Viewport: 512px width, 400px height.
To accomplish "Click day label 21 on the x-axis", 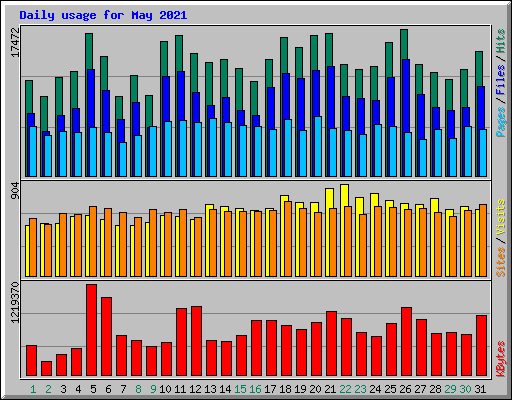I will (x=330, y=389).
